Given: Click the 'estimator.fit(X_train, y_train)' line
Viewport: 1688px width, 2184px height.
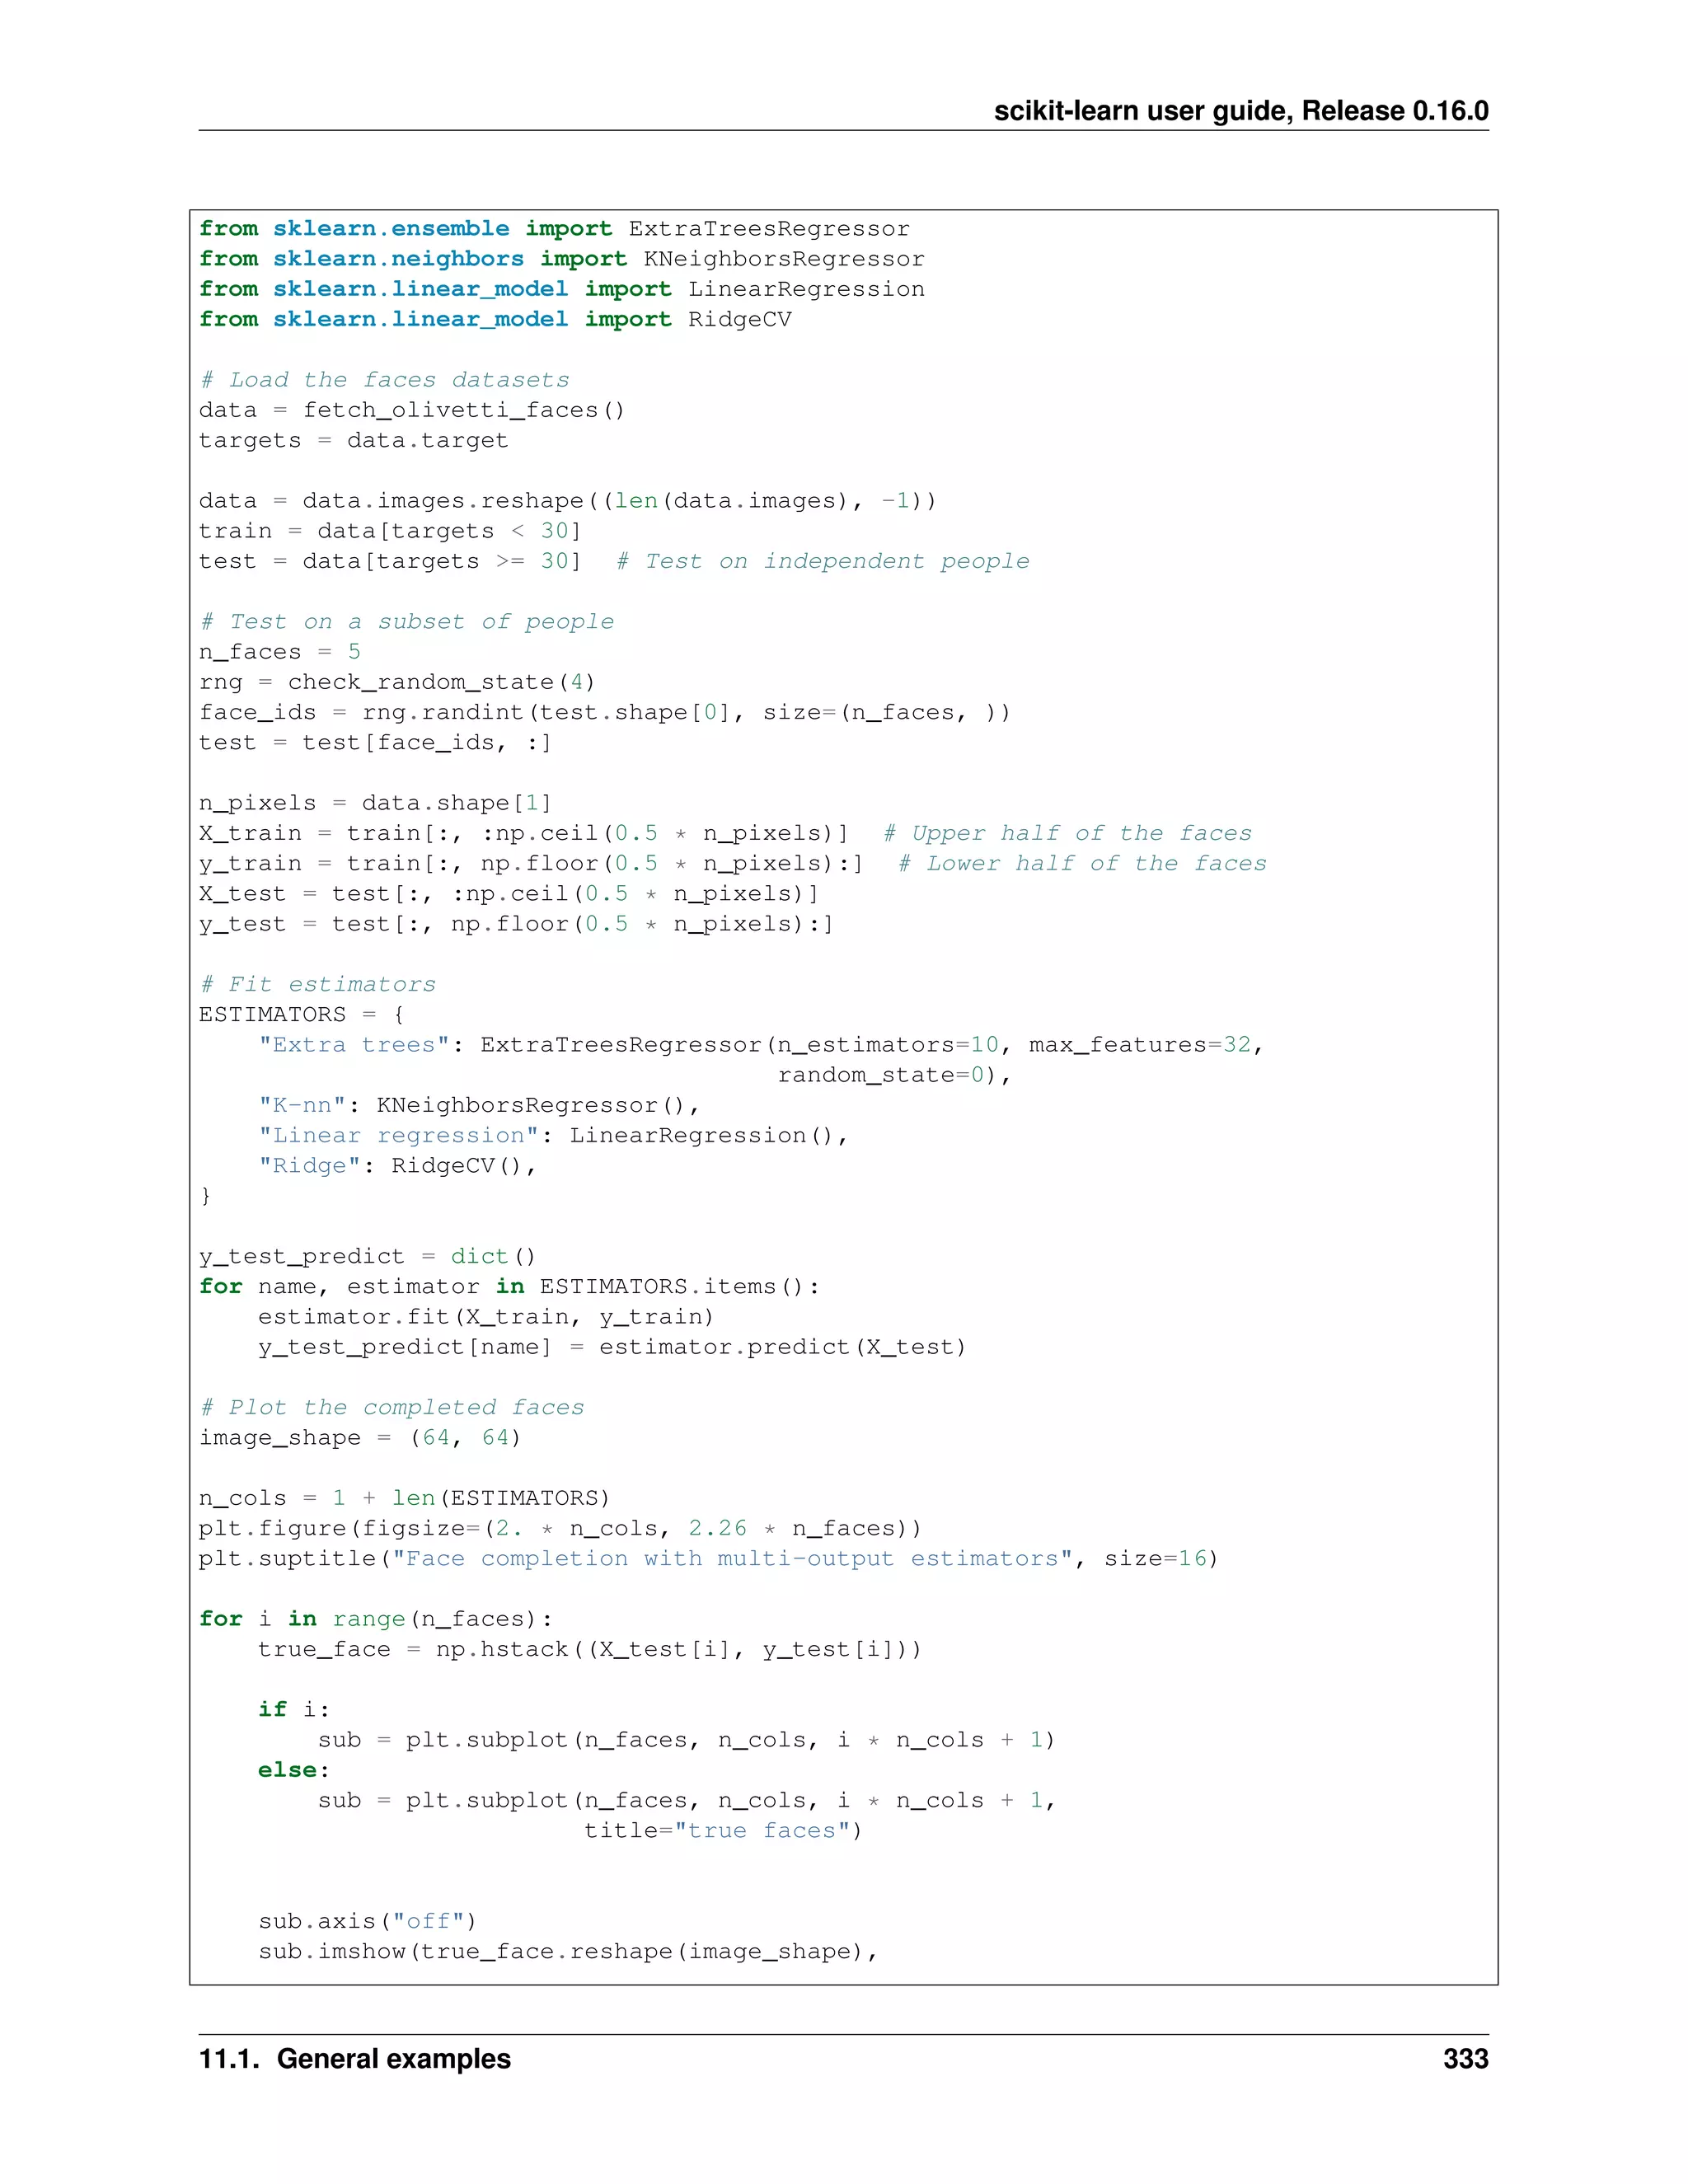Looking at the screenshot, I should pos(486,1317).
